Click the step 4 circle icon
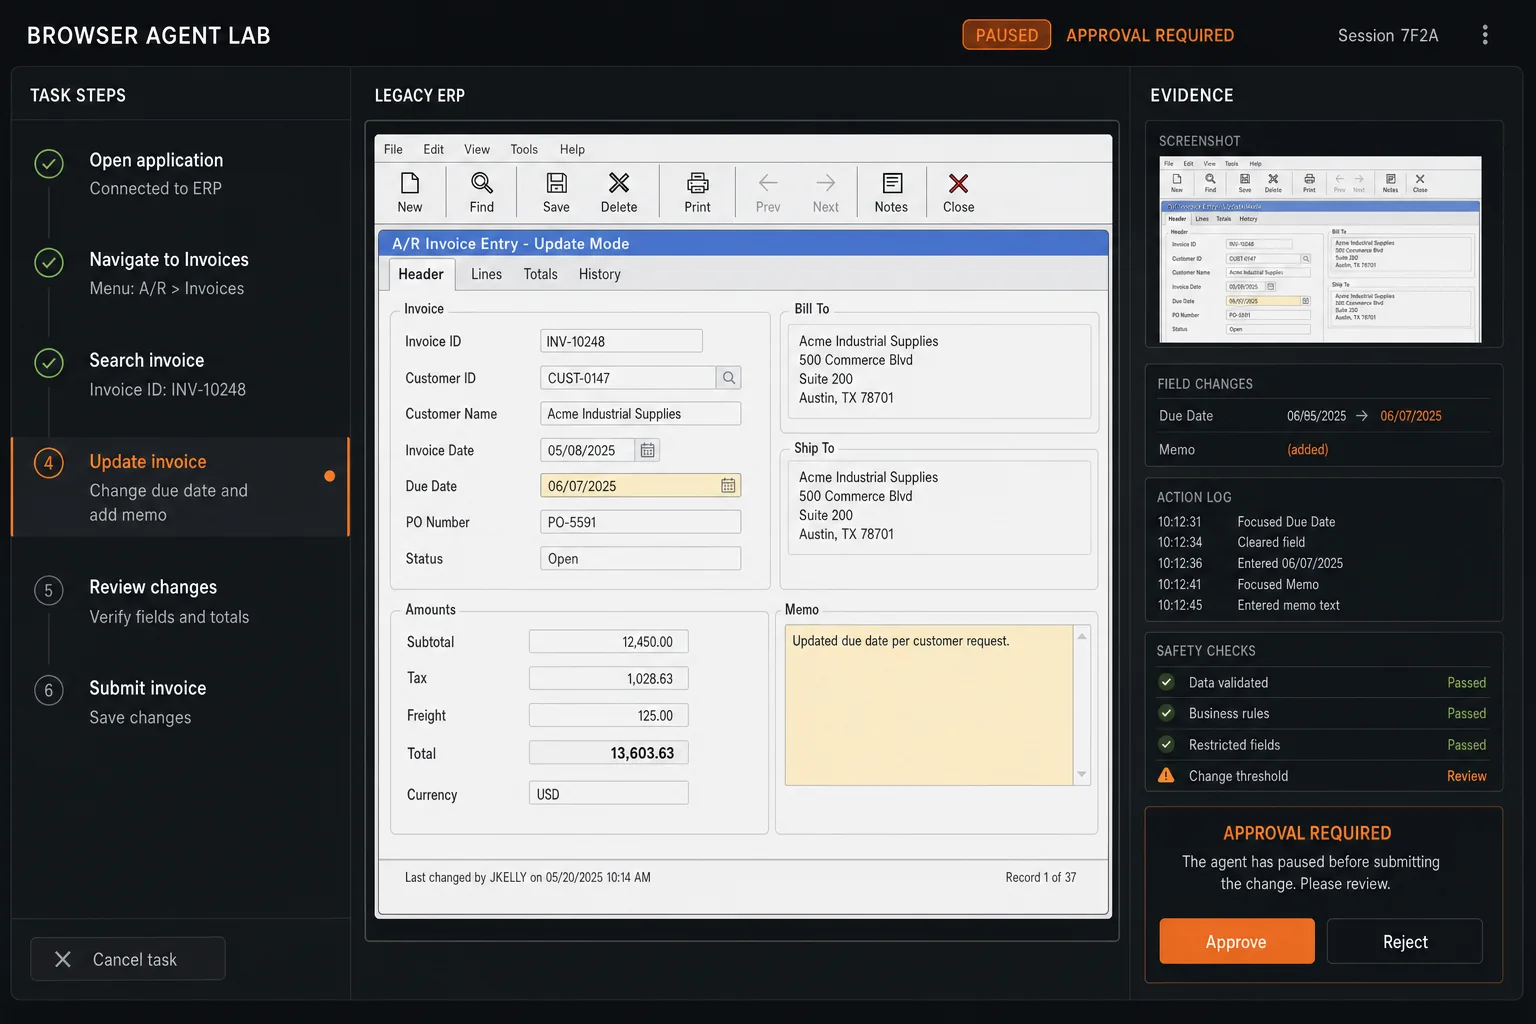The height and width of the screenshot is (1024, 1536). point(49,463)
